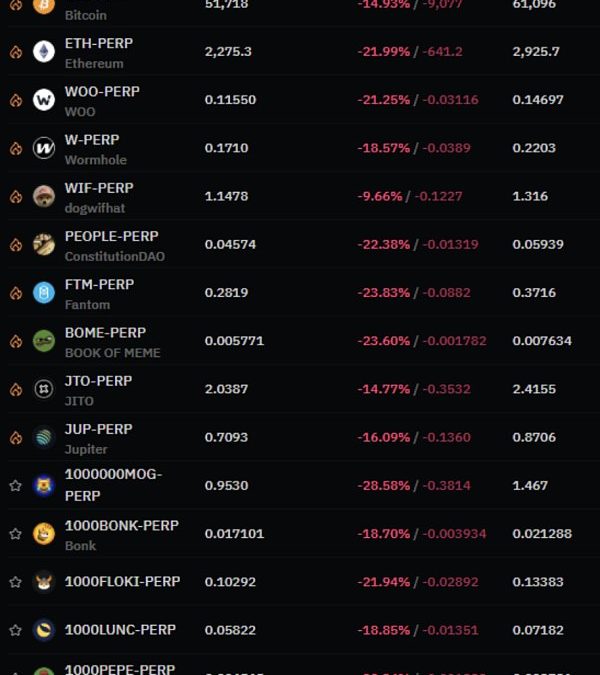Viewport: 600px width, 675px height.
Task: Click the Ethereum coin logo
Action: pos(44,52)
